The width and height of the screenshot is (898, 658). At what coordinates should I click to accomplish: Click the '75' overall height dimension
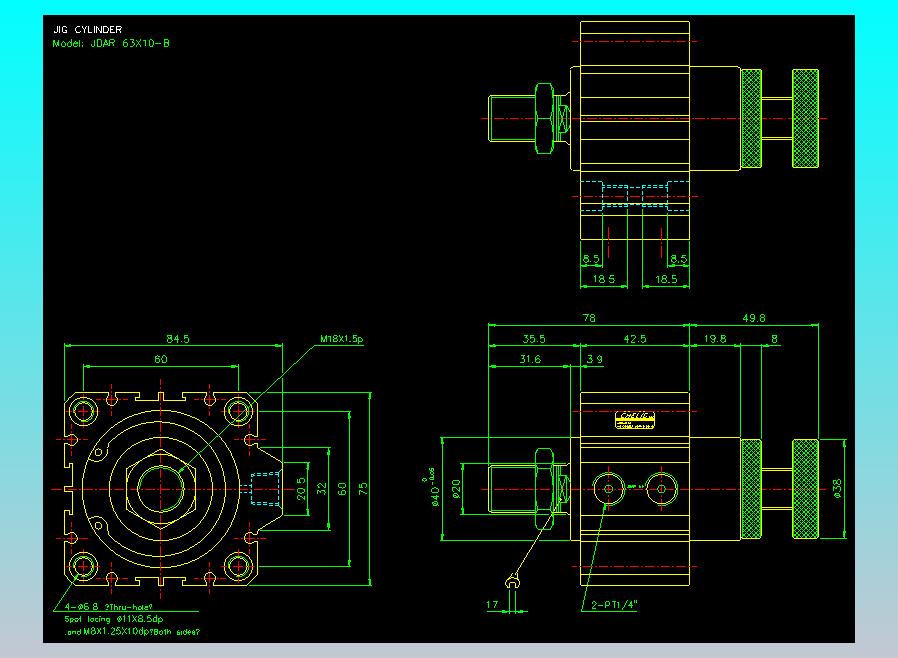point(363,488)
